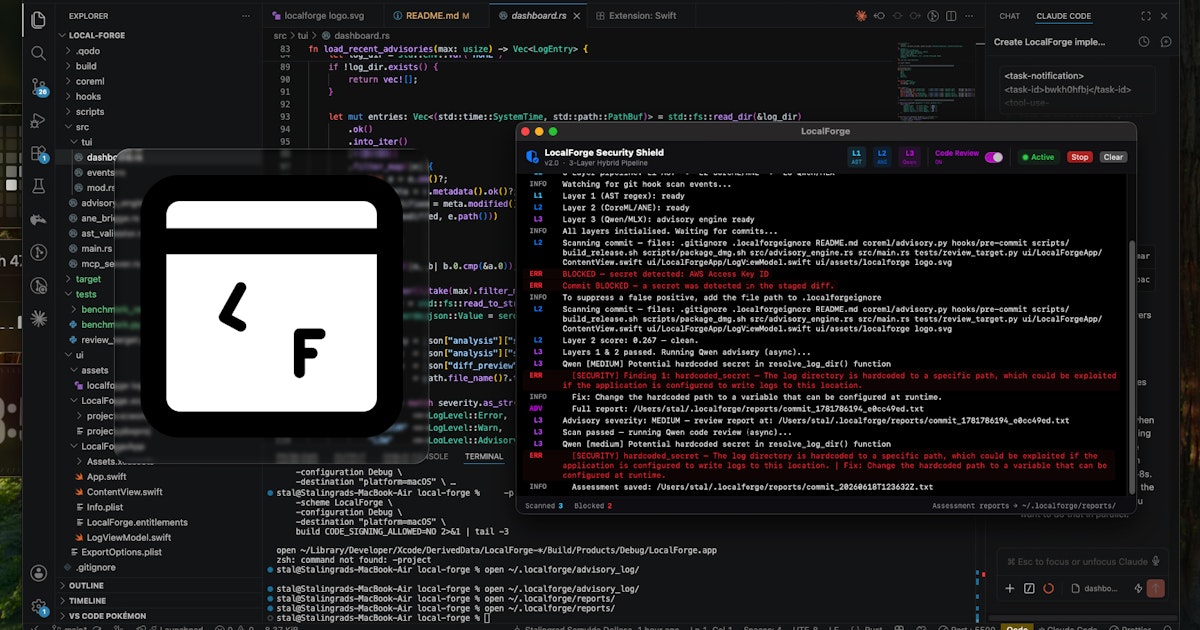This screenshot has width=1200, height=630.
Task: Switch to the CHAT panel tab
Action: tap(1010, 16)
